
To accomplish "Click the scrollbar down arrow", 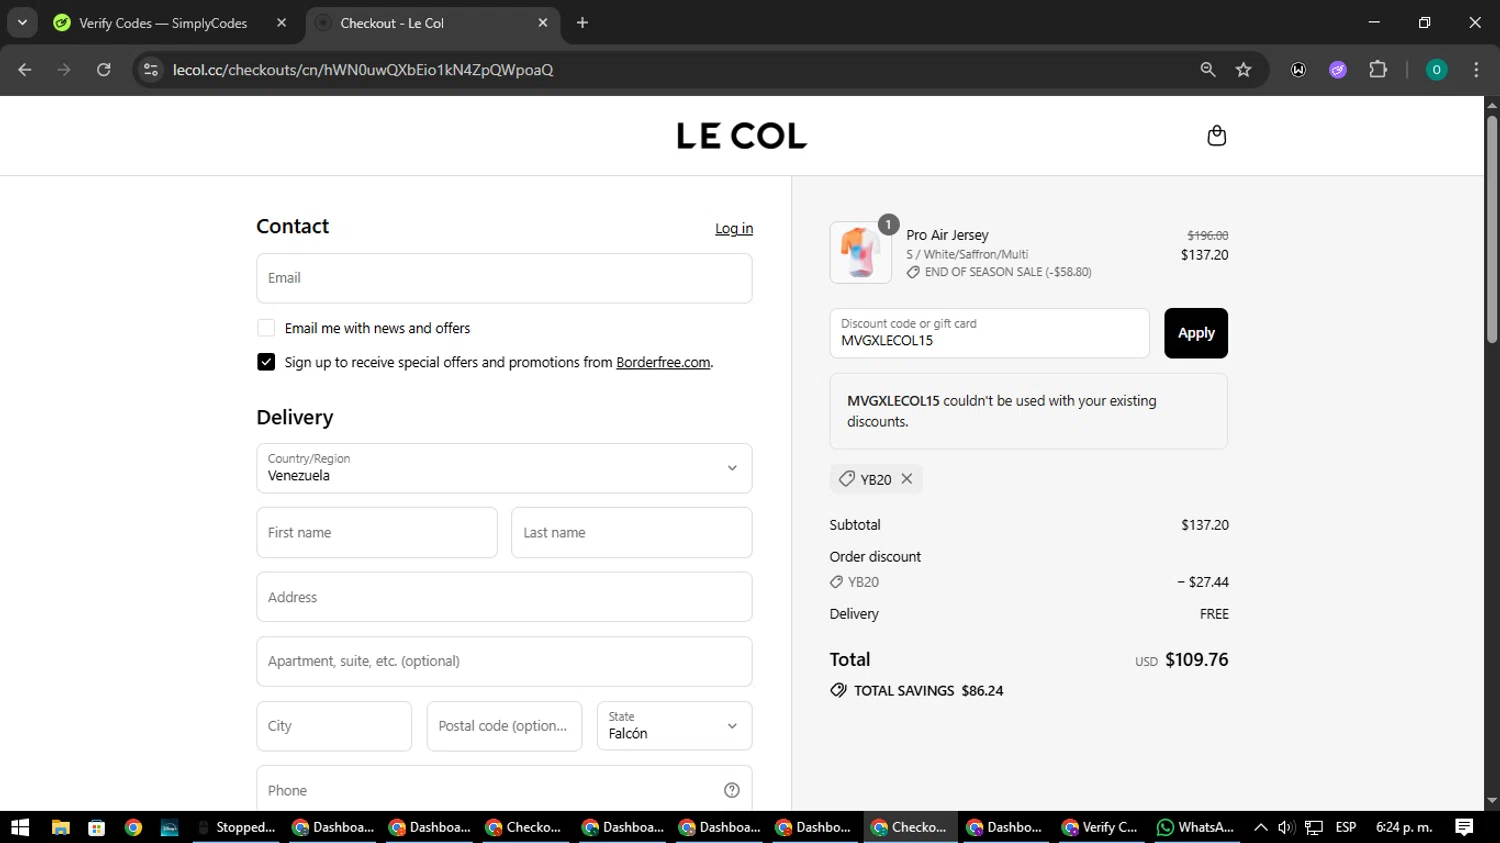I will click(1492, 801).
